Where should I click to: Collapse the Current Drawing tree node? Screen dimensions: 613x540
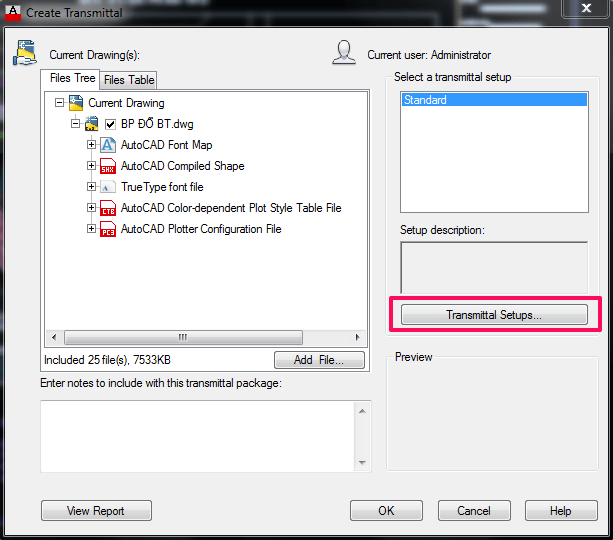click(60, 103)
